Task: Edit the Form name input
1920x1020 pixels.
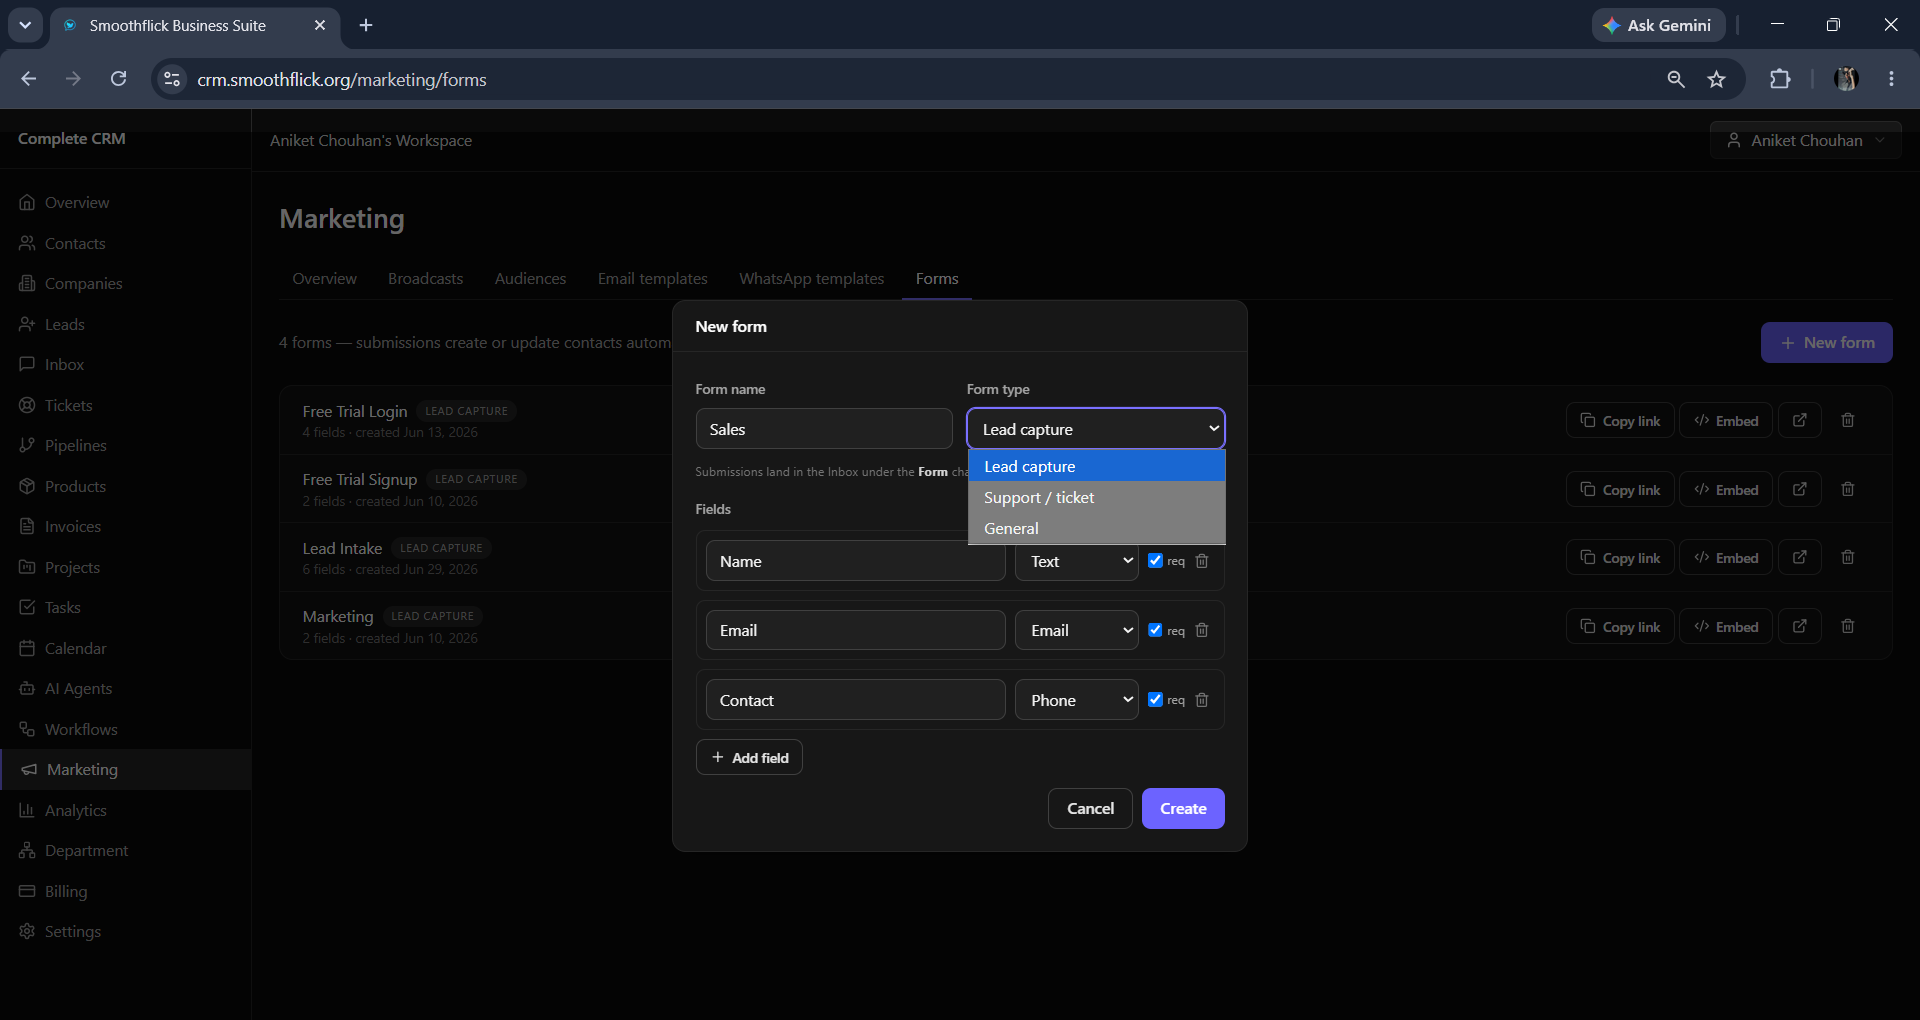Action: pos(824,429)
